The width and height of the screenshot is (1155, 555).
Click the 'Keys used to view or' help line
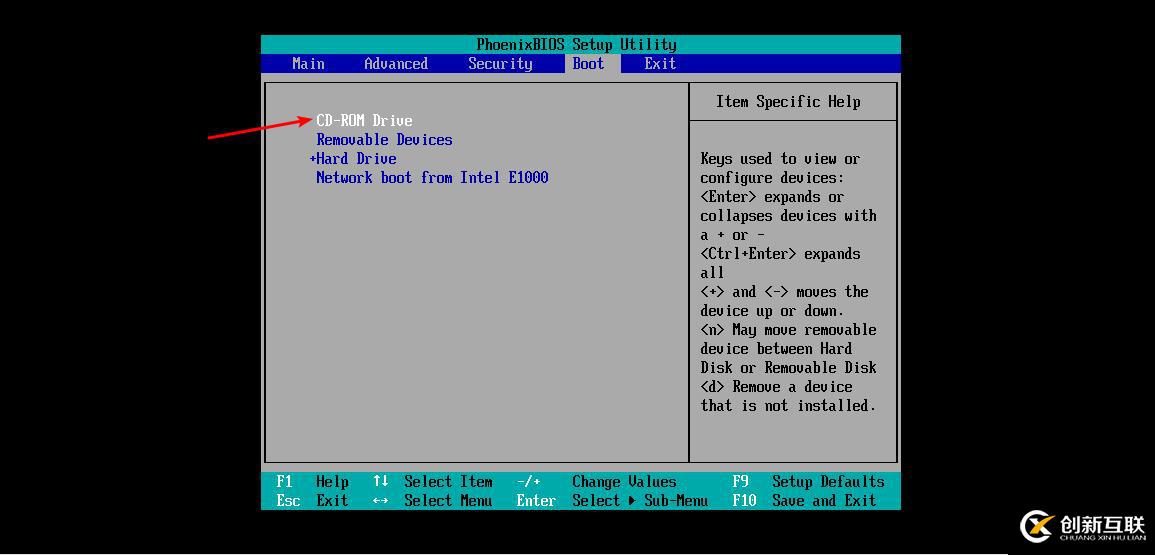[x=780, y=158]
